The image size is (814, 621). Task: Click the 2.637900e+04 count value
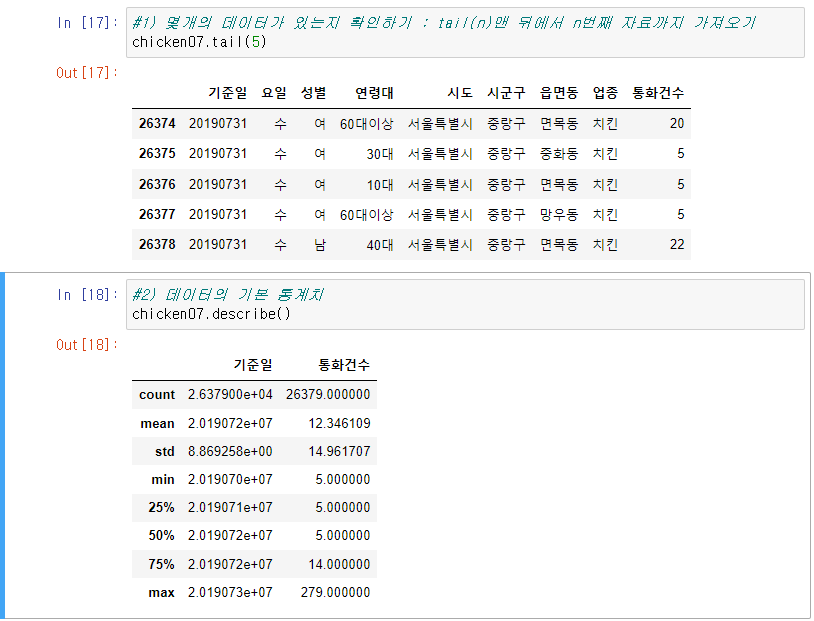[230, 395]
